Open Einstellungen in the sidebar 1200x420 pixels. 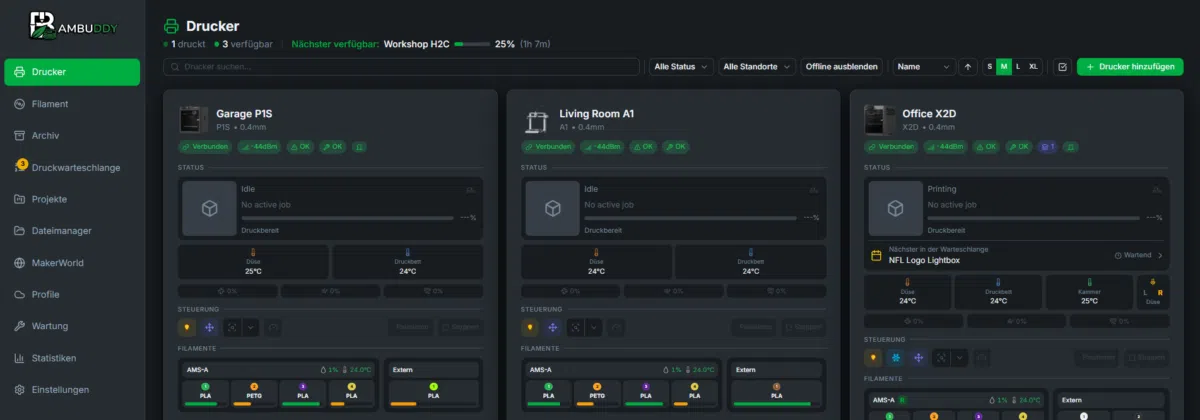[x=72, y=390]
